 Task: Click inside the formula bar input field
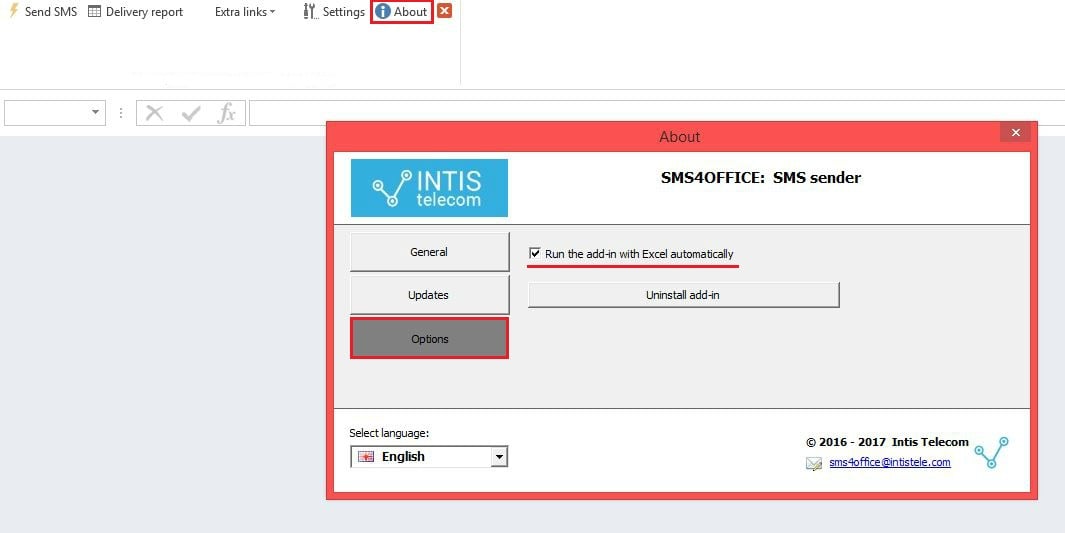[657, 113]
